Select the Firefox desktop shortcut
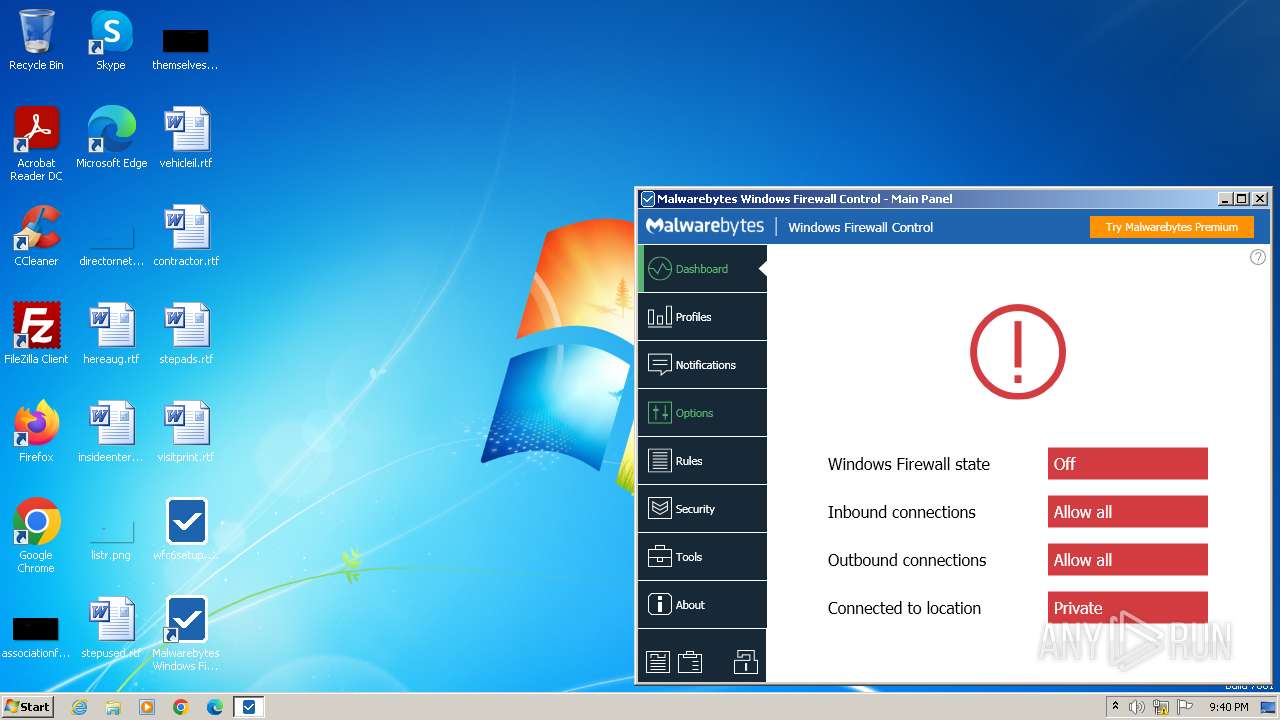This screenshot has width=1280, height=720. point(36,432)
